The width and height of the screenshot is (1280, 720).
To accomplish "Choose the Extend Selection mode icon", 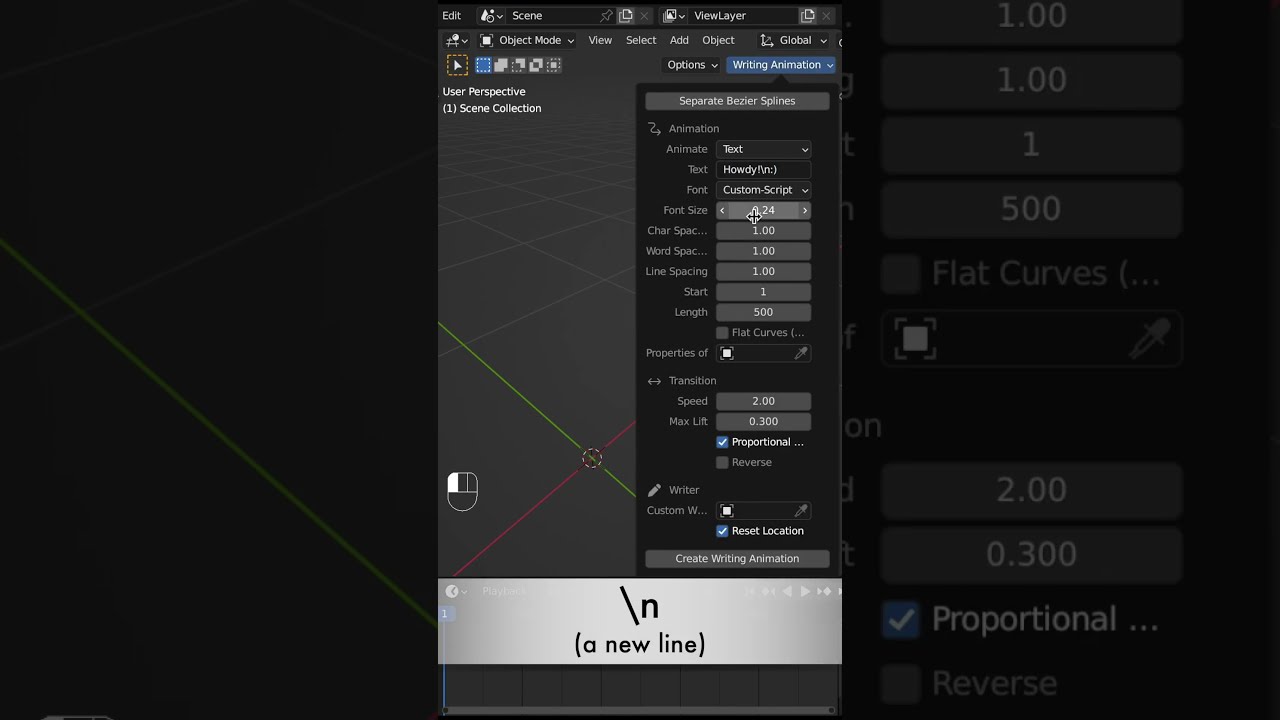I will tap(501, 65).
